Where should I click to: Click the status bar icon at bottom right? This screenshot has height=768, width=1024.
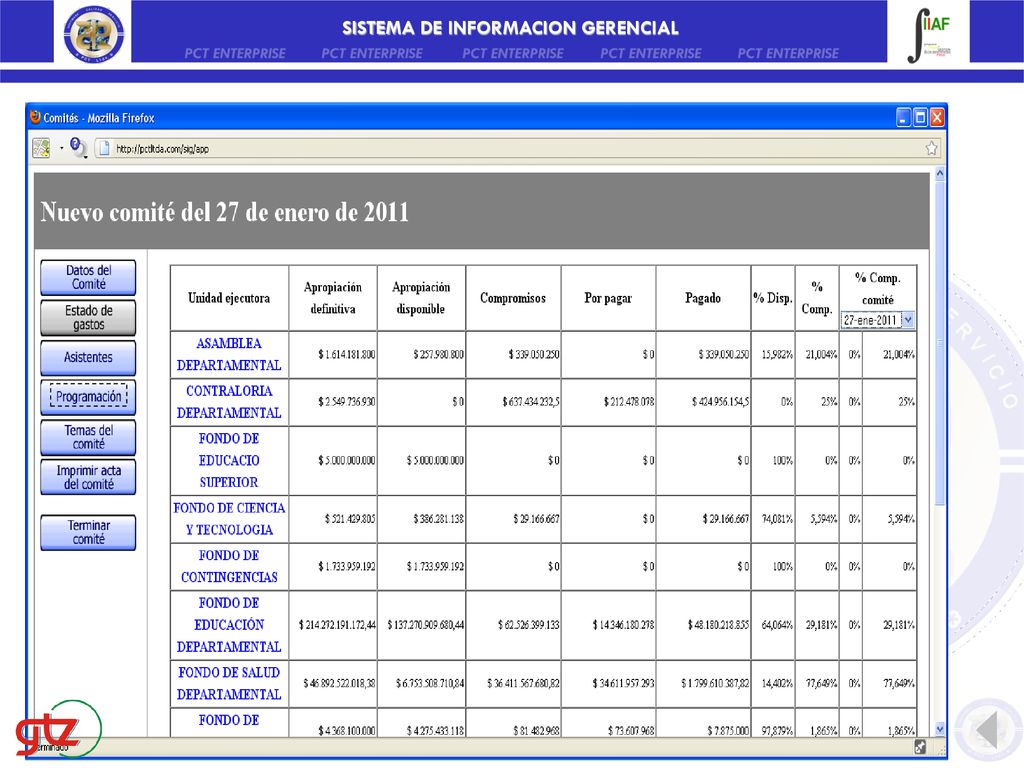[920, 747]
